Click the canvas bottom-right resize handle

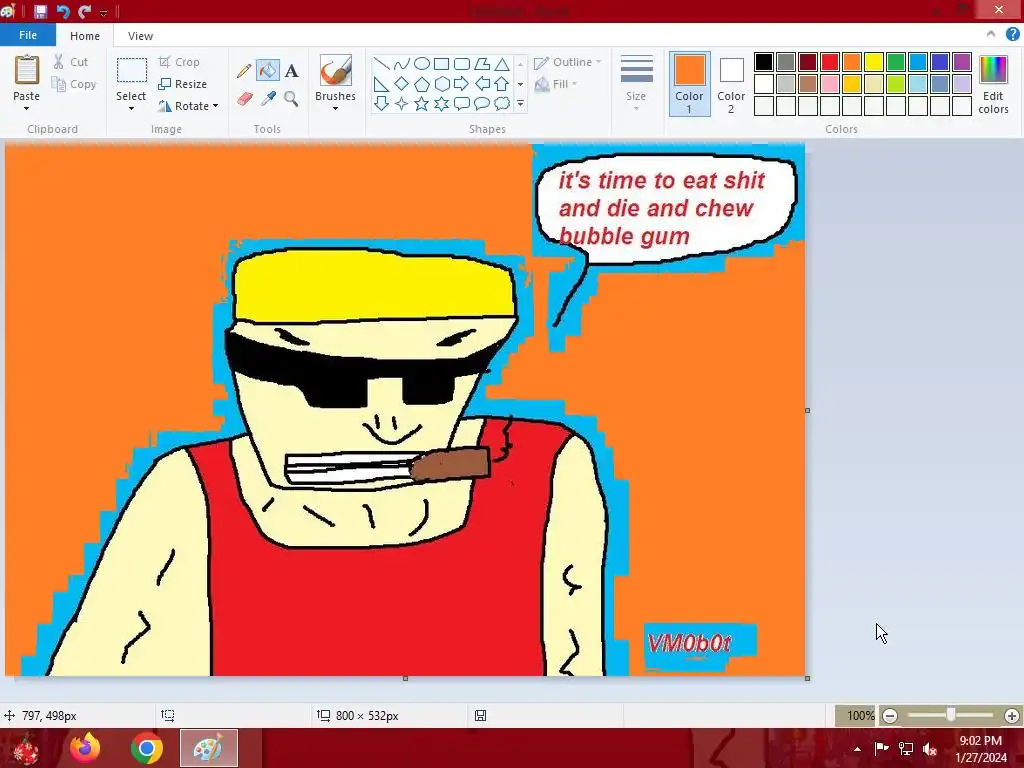point(808,679)
